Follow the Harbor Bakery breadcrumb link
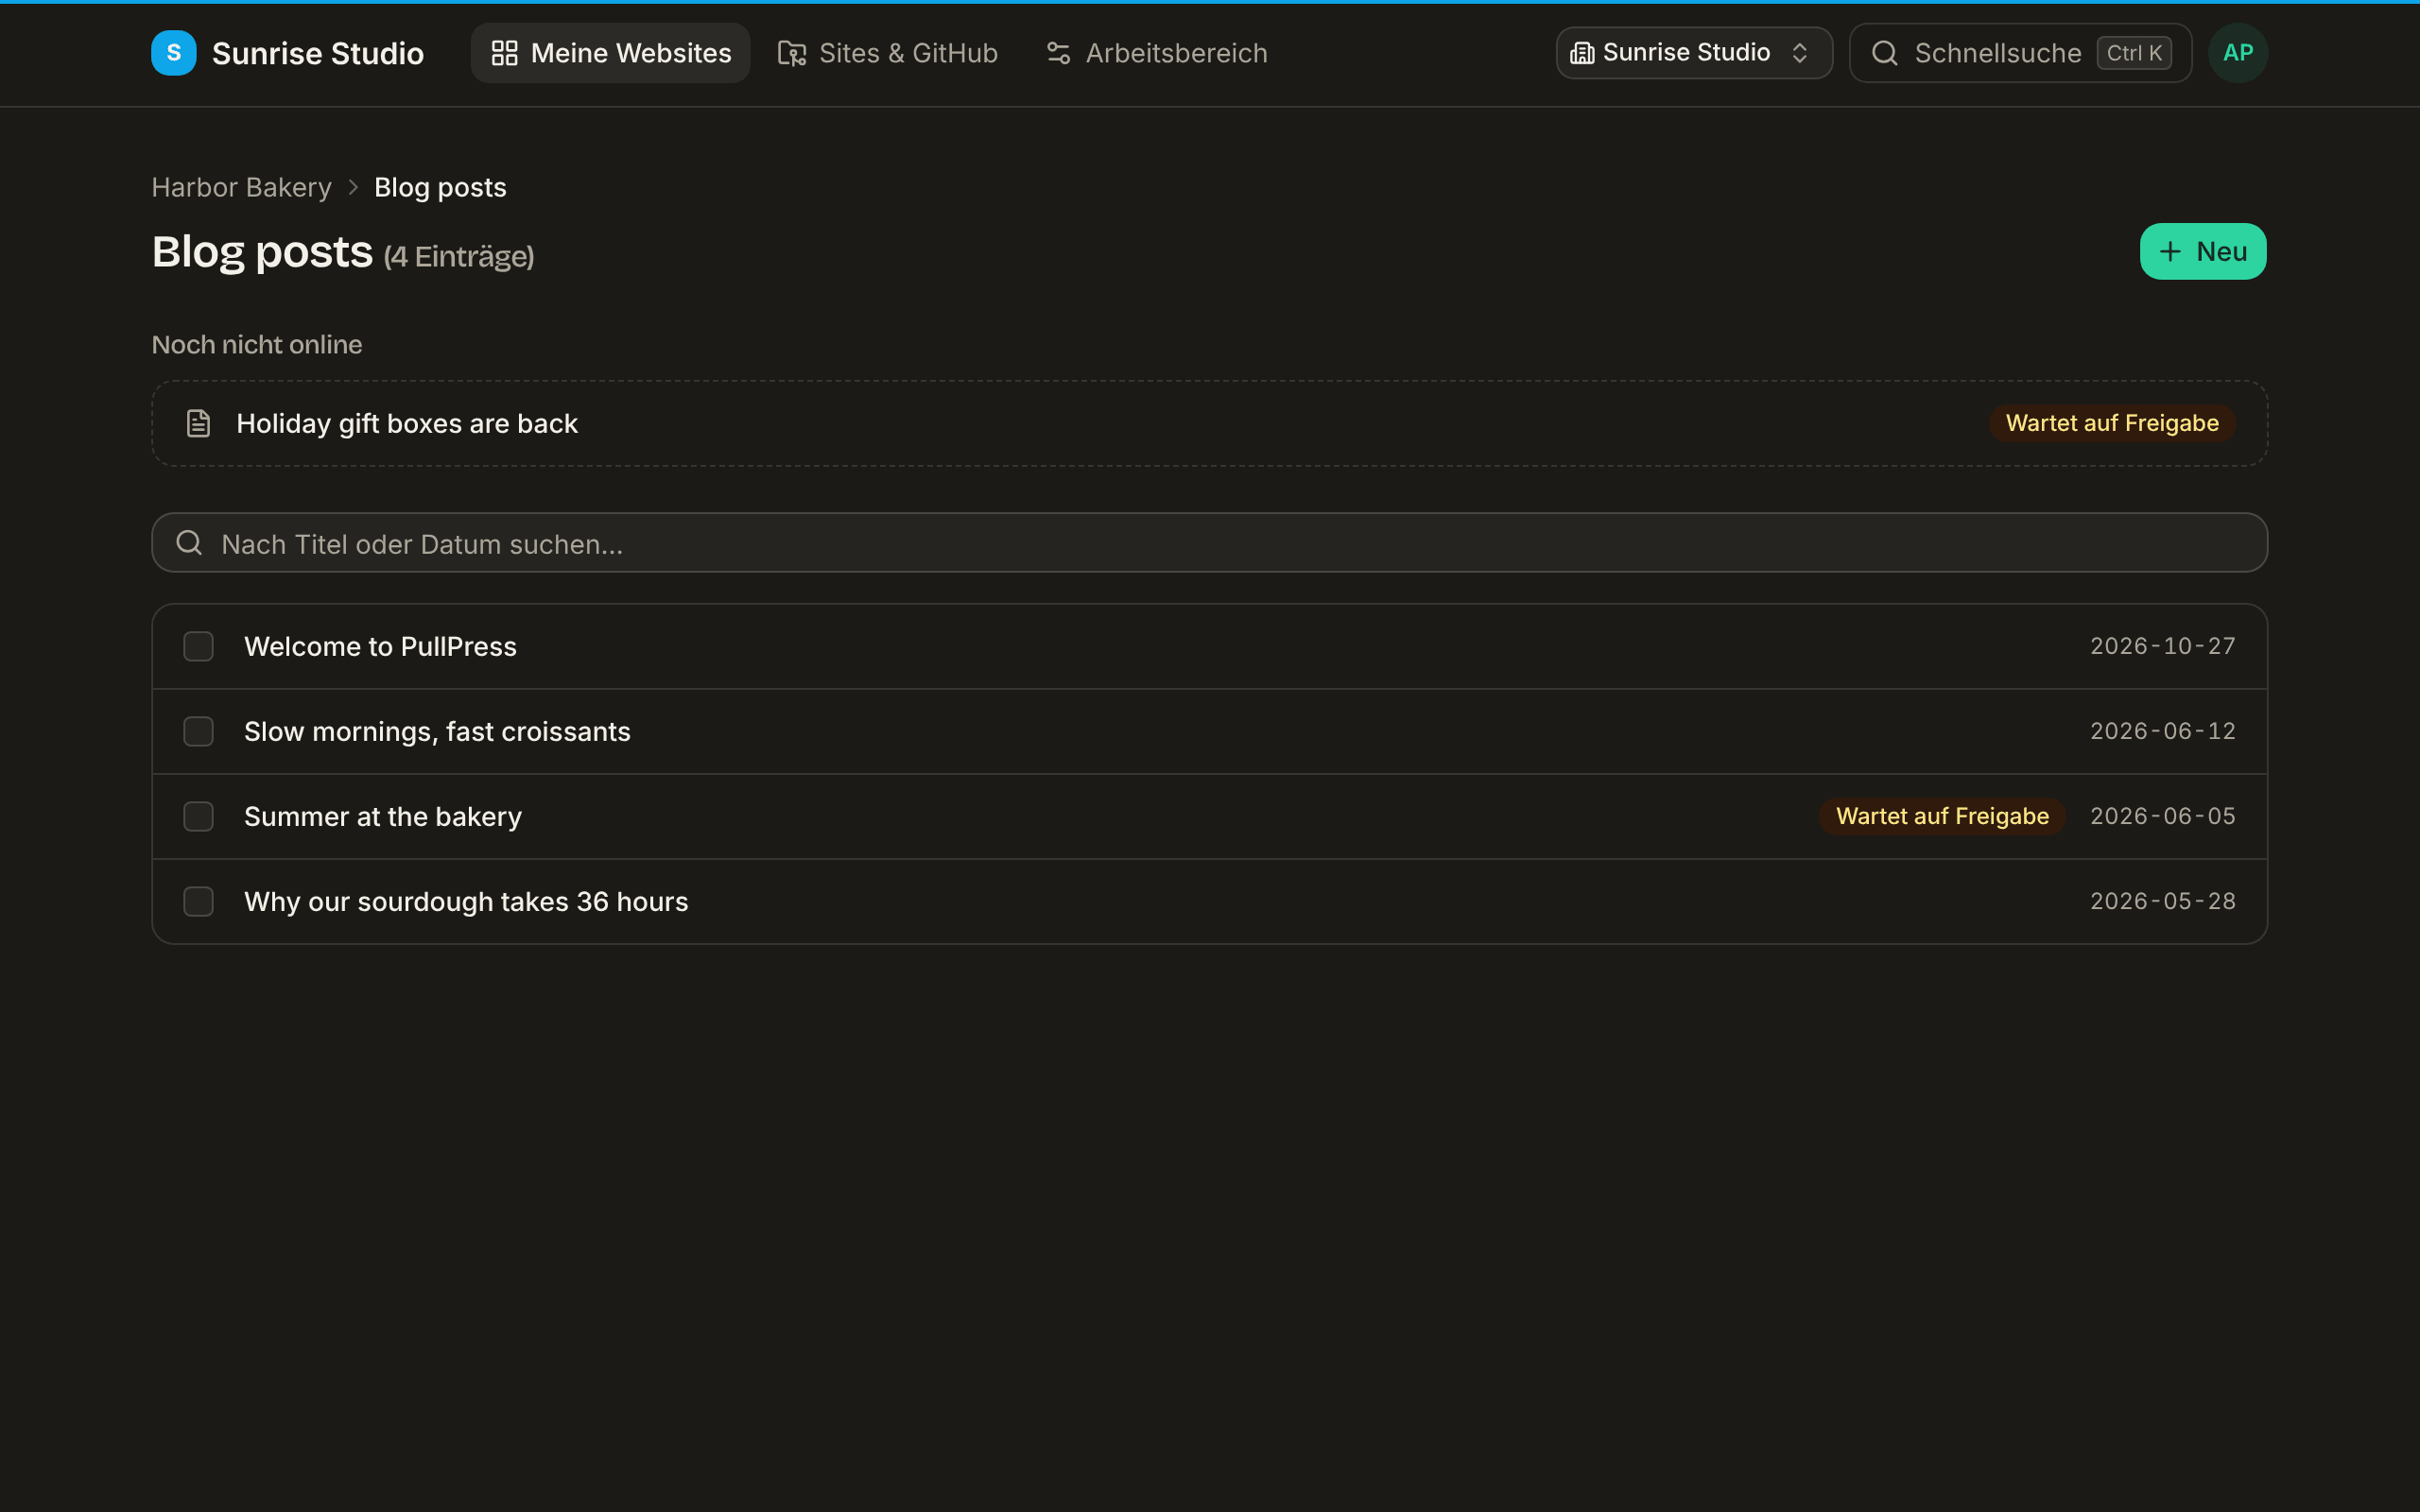 pyautogui.click(x=241, y=187)
